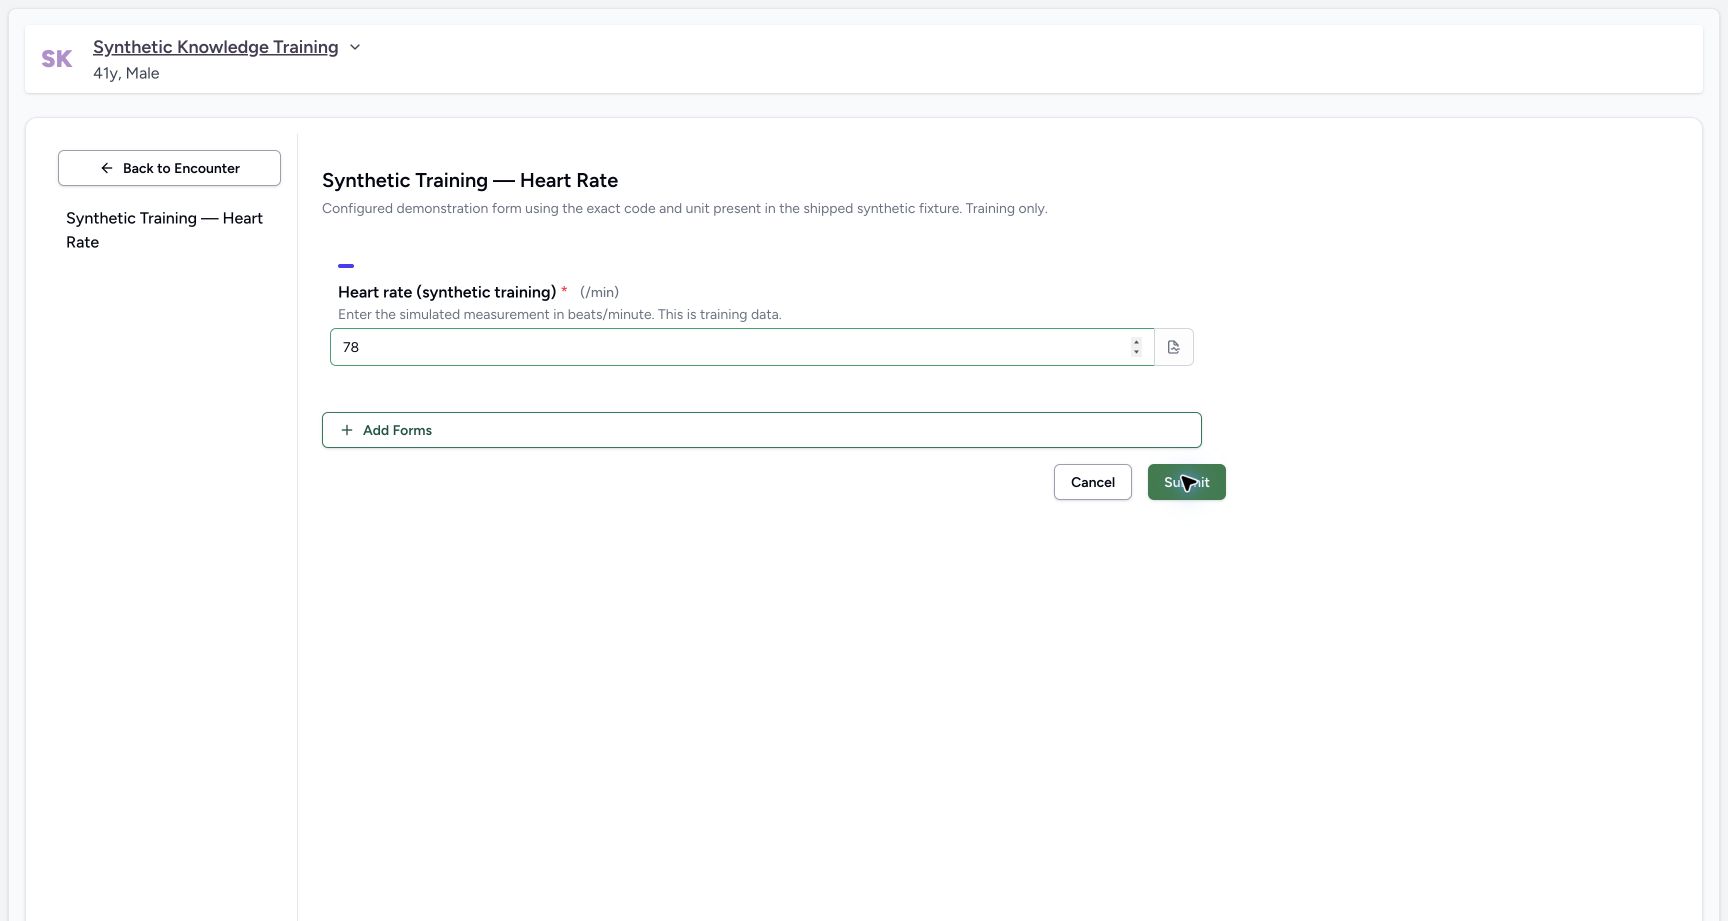Screen dimensions: 1728x921
Task: Decrement heart rate using spinner down arrow
Action: (x=1136, y=352)
